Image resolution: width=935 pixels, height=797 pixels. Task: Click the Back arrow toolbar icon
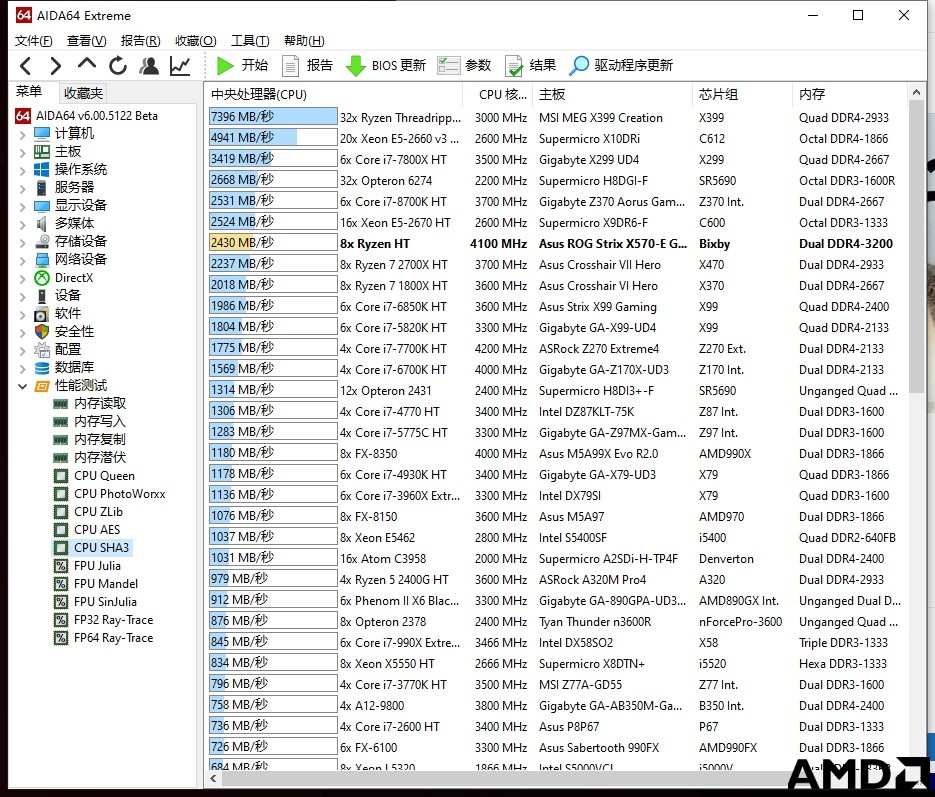26,66
